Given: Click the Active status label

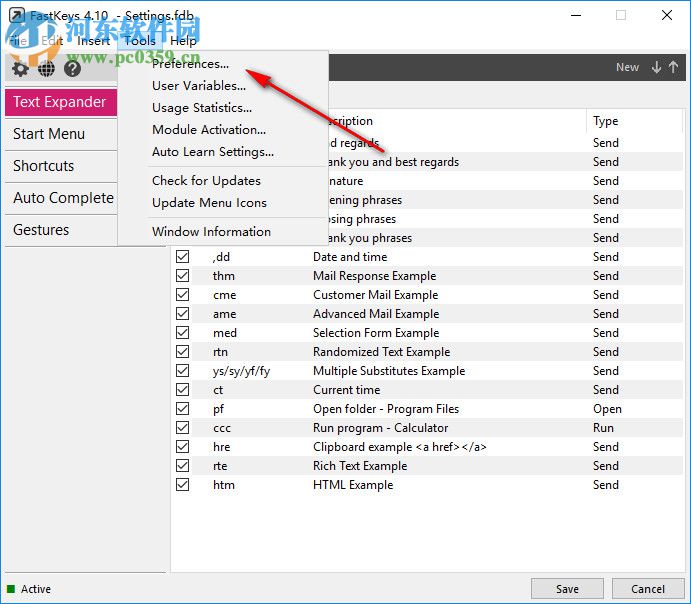Looking at the screenshot, I should tap(36, 589).
